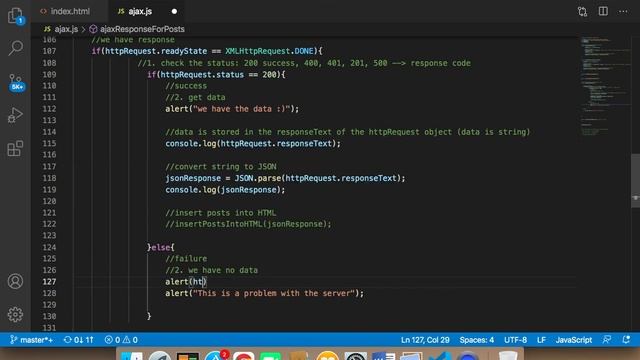Click JSON.parse on line 118
640x360 pixels.
pyautogui.click(x=258, y=178)
